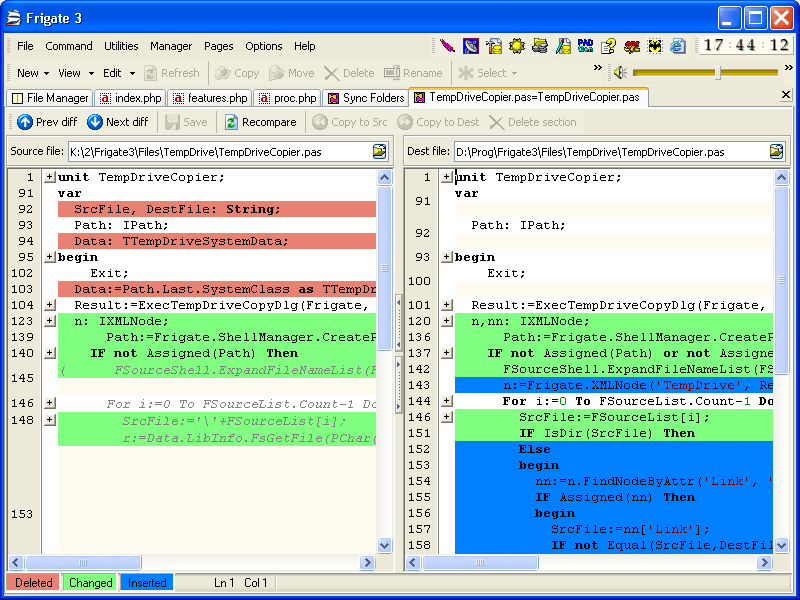This screenshot has height=600, width=800.
Task: Switch to the Sync Folders tab
Action: pos(366,98)
